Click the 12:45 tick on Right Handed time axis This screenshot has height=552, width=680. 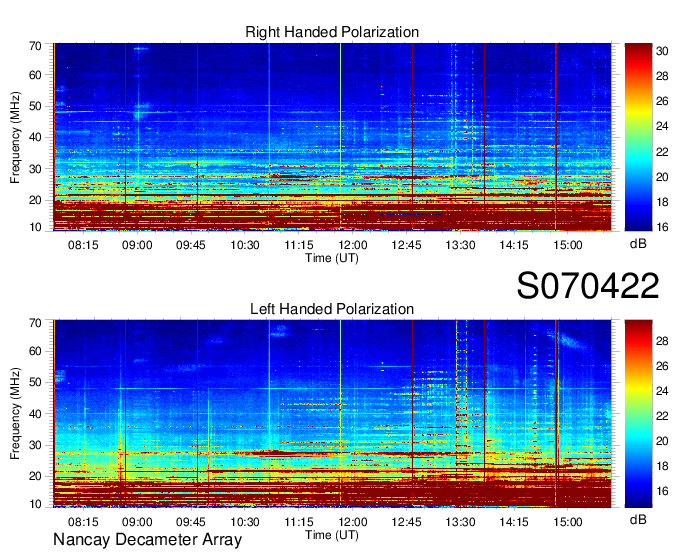coord(406,245)
